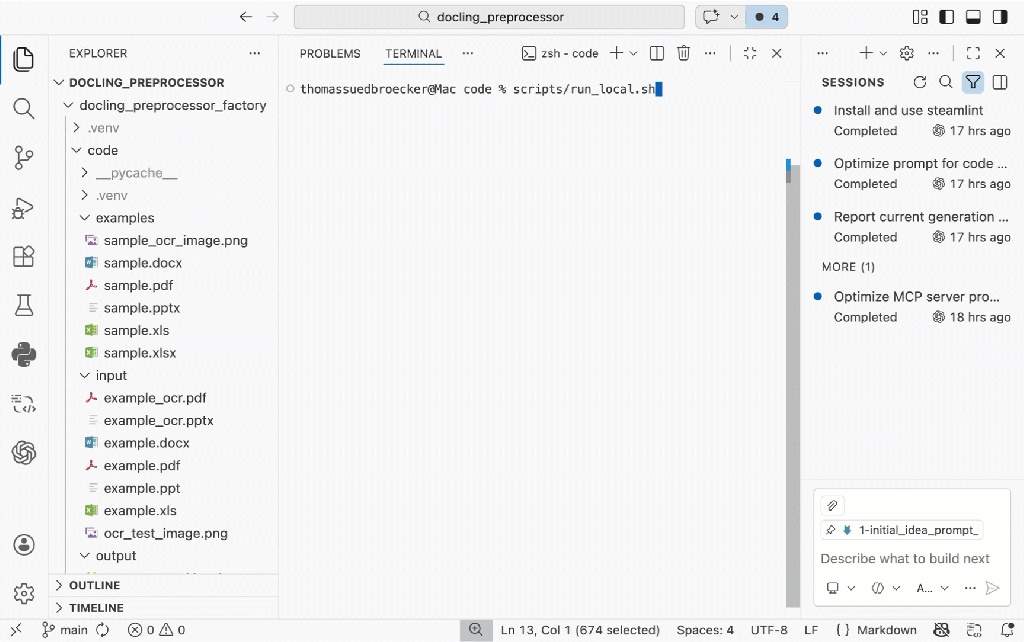Viewport: 1024px width, 642px height.
Task: Switch to the PROBLEMS tab
Action: (330, 54)
